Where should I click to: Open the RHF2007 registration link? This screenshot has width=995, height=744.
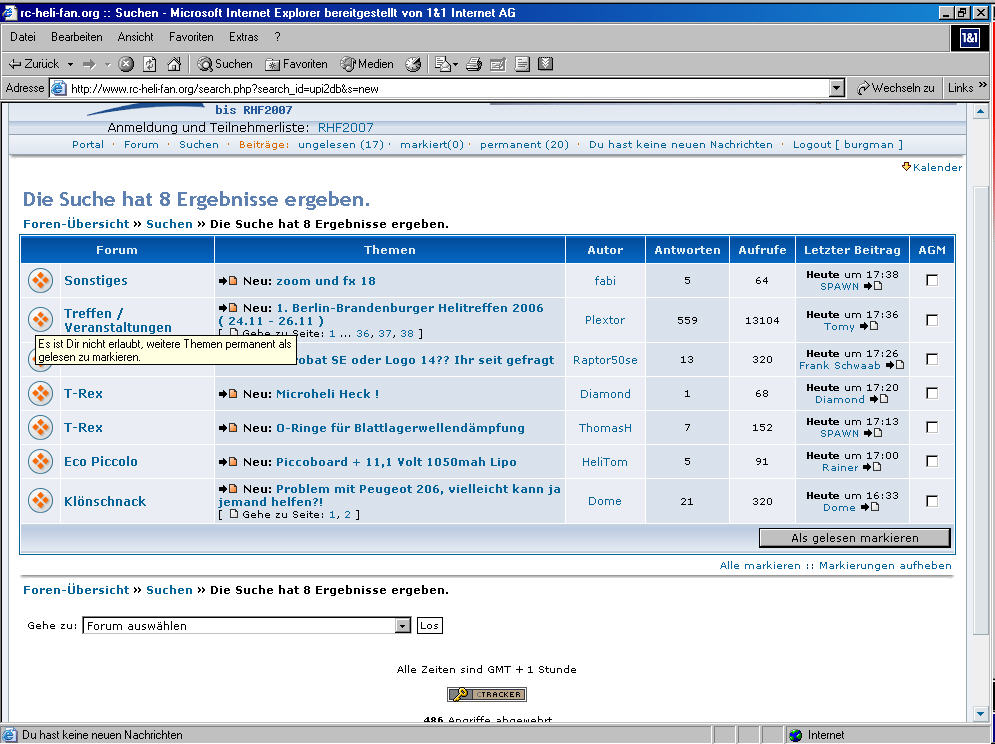345,127
